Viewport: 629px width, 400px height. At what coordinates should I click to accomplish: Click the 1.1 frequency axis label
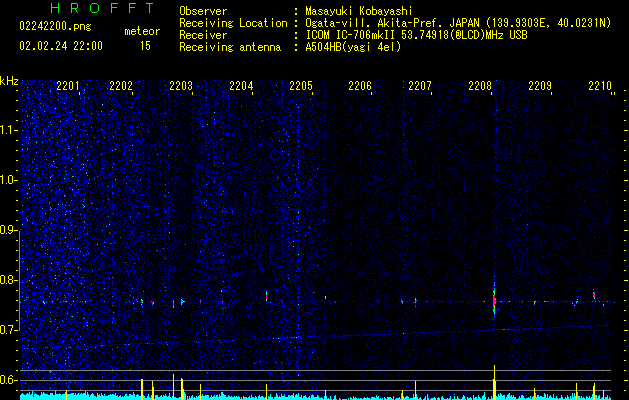pyautogui.click(x=9, y=130)
